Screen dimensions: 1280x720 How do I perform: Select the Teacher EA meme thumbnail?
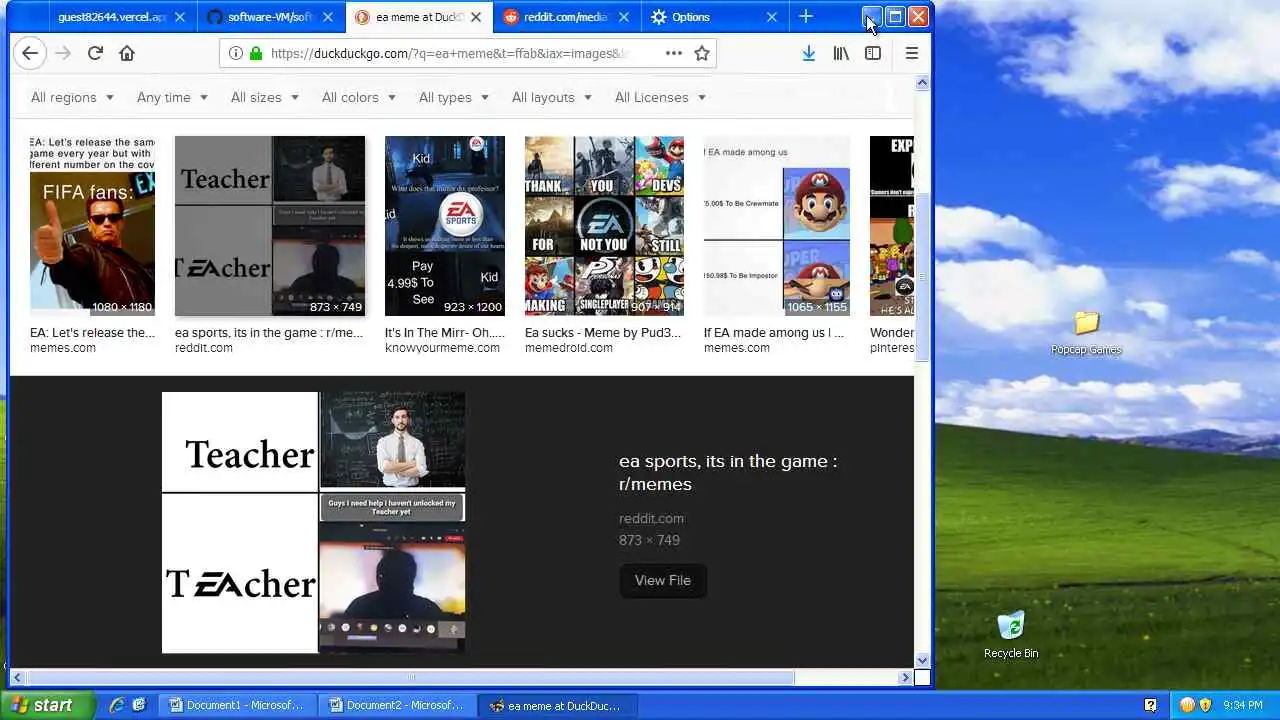click(x=270, y=226)
